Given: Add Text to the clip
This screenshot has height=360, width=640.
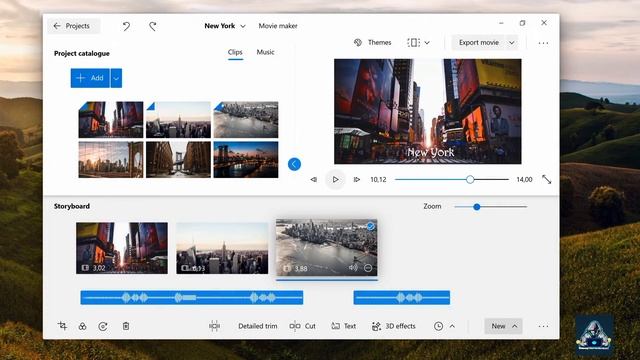Looking at the screenshot, I should 344,326.
